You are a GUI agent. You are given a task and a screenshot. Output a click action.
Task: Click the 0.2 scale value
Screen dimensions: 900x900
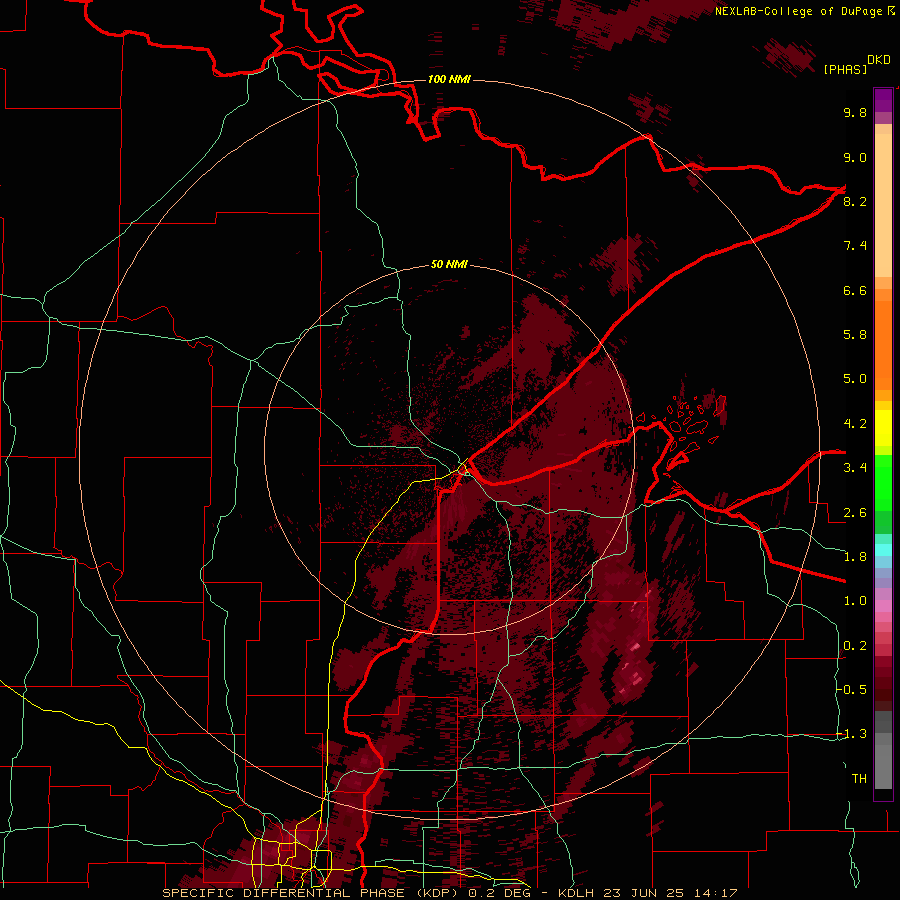coord(855,646)
